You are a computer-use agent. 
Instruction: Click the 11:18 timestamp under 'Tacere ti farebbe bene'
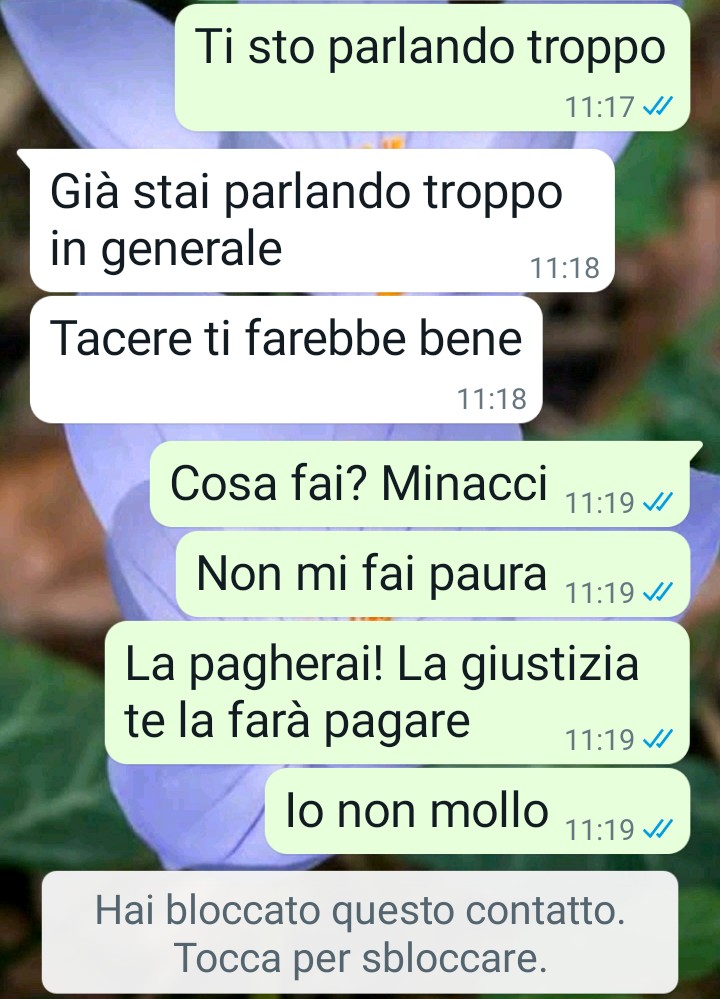(x=492, y=399)
